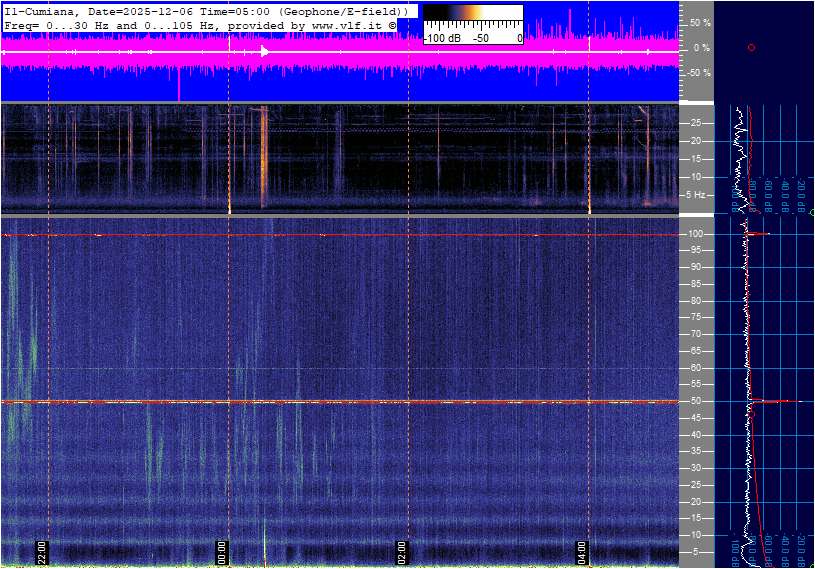The height and width of the screenshot is (569, 815).
Task: Click the dB color scale gradient bar
Action: (x=473, y=15)
